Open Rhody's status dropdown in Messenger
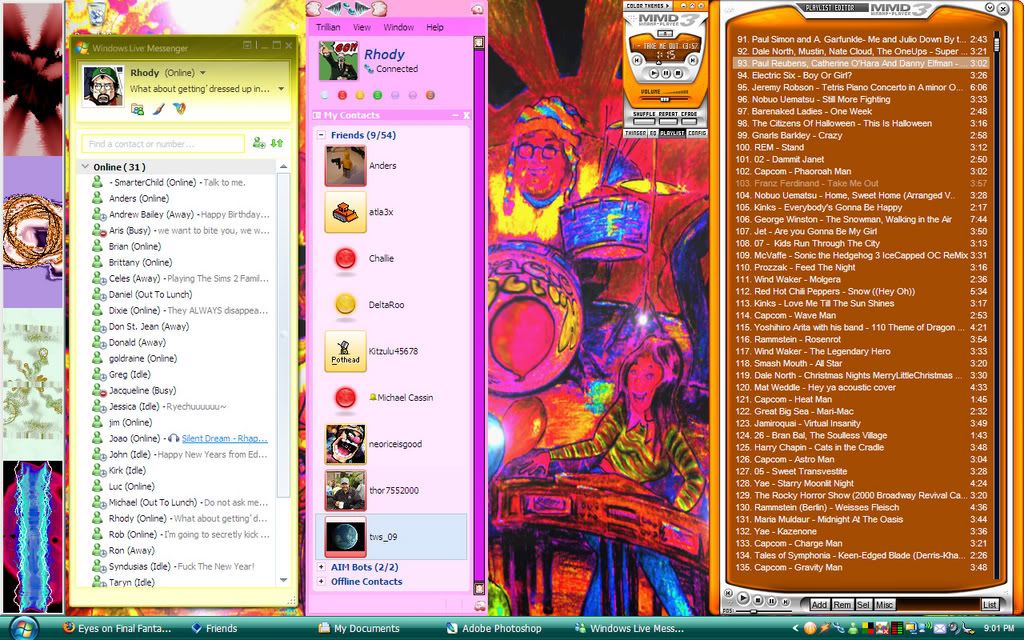This screenshot has width=1024, height=640. pyautogui.click(x=202, y=72)
